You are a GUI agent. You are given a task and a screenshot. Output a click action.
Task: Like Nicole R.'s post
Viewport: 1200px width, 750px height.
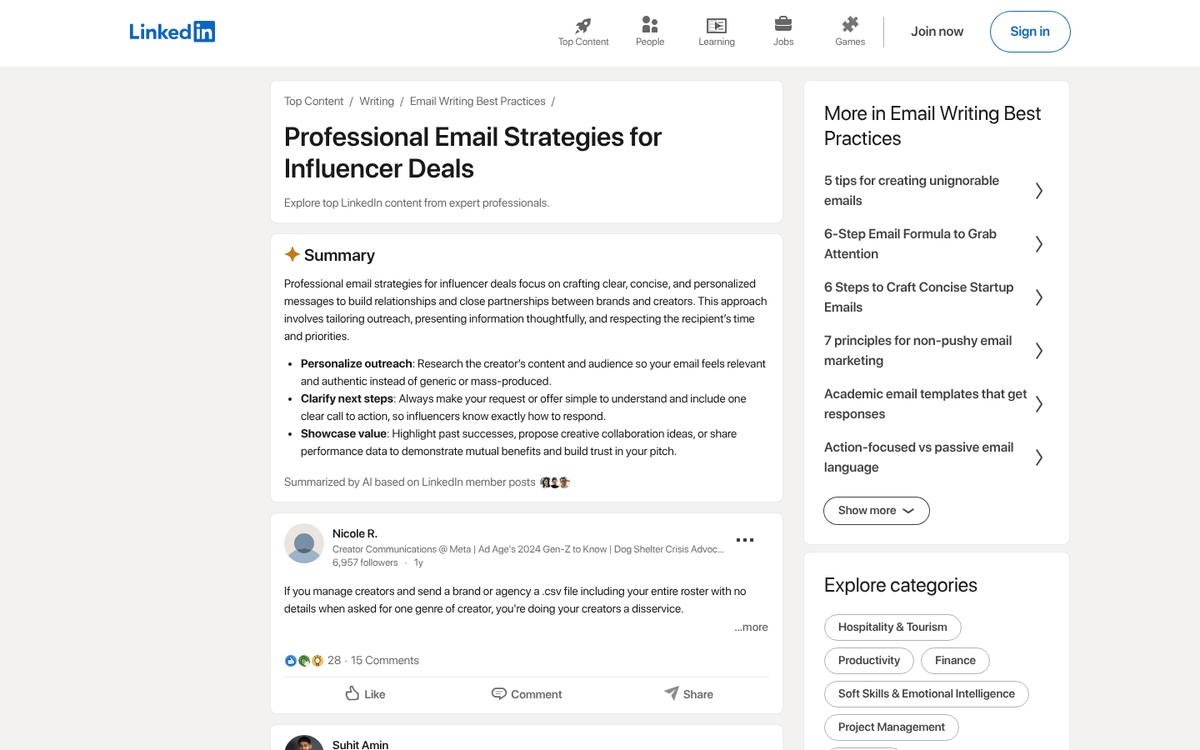click(x=365, y=694)
